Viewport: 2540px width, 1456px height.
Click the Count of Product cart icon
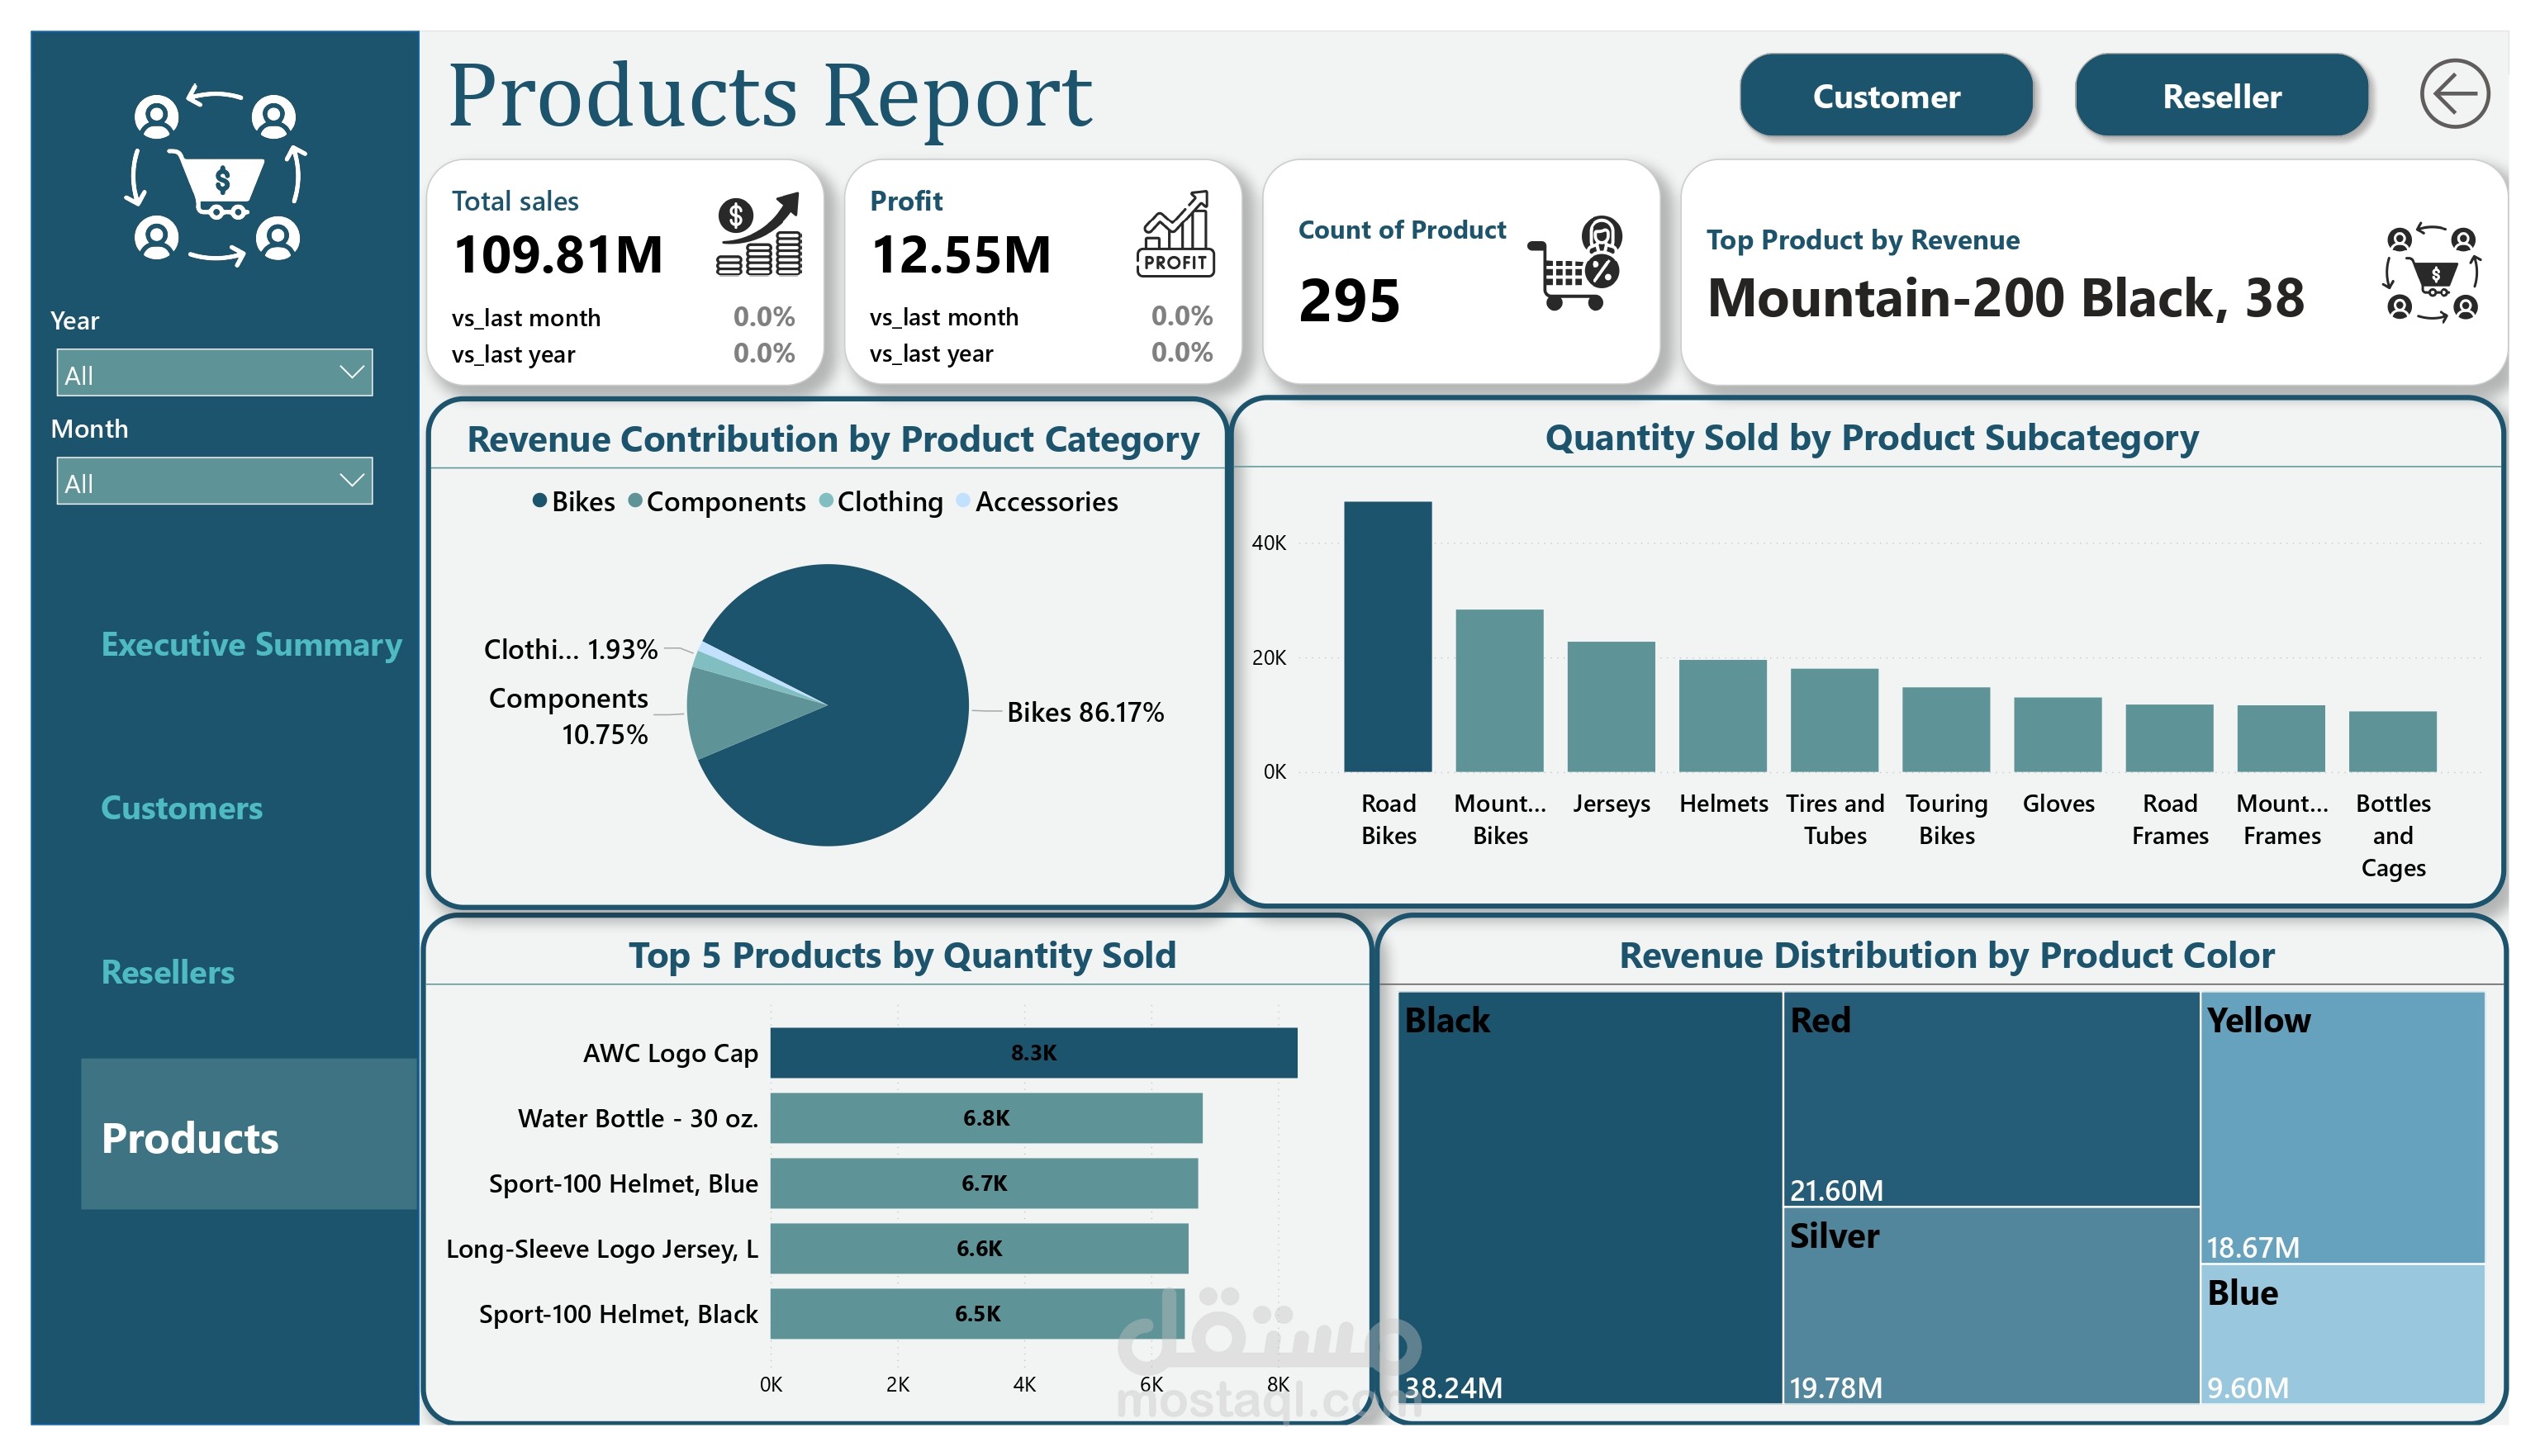pyautogui.click(x=1575, y=264)
